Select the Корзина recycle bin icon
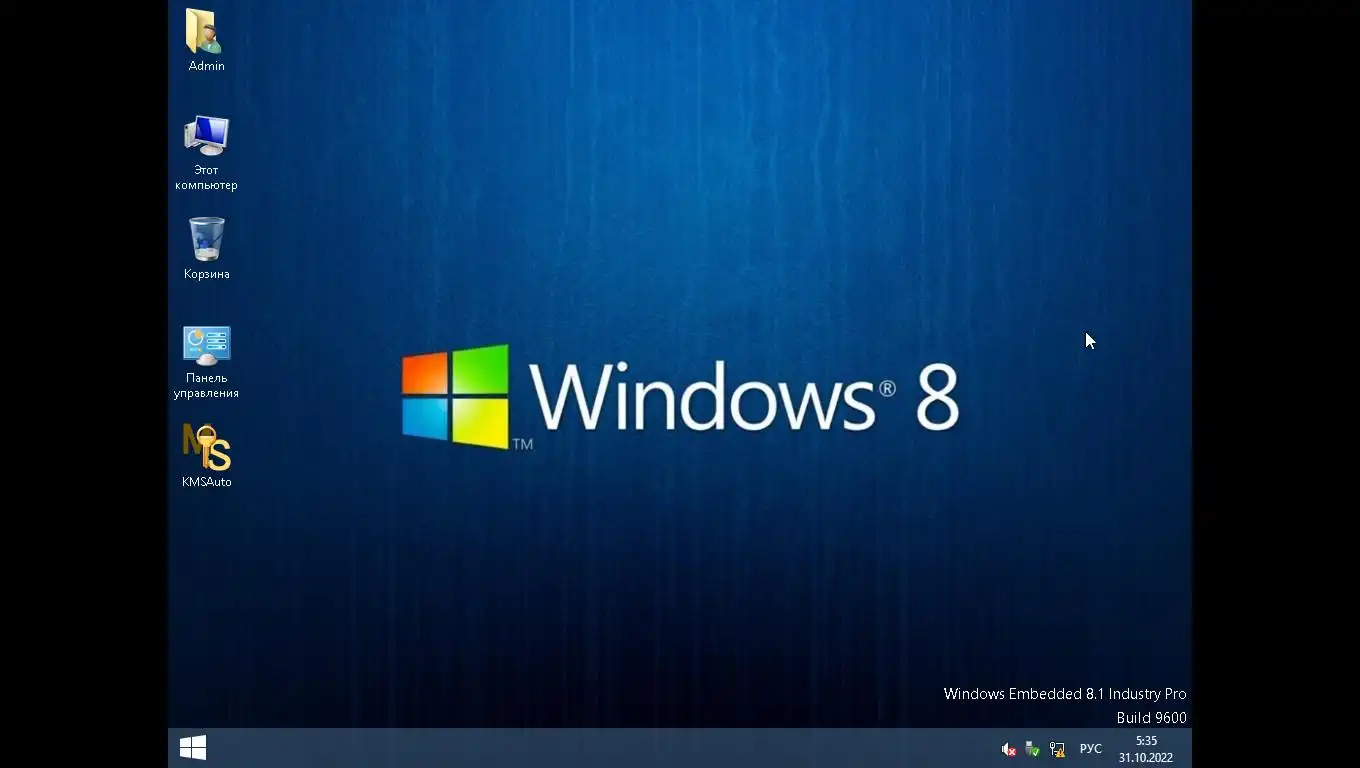 click(206, 248)
